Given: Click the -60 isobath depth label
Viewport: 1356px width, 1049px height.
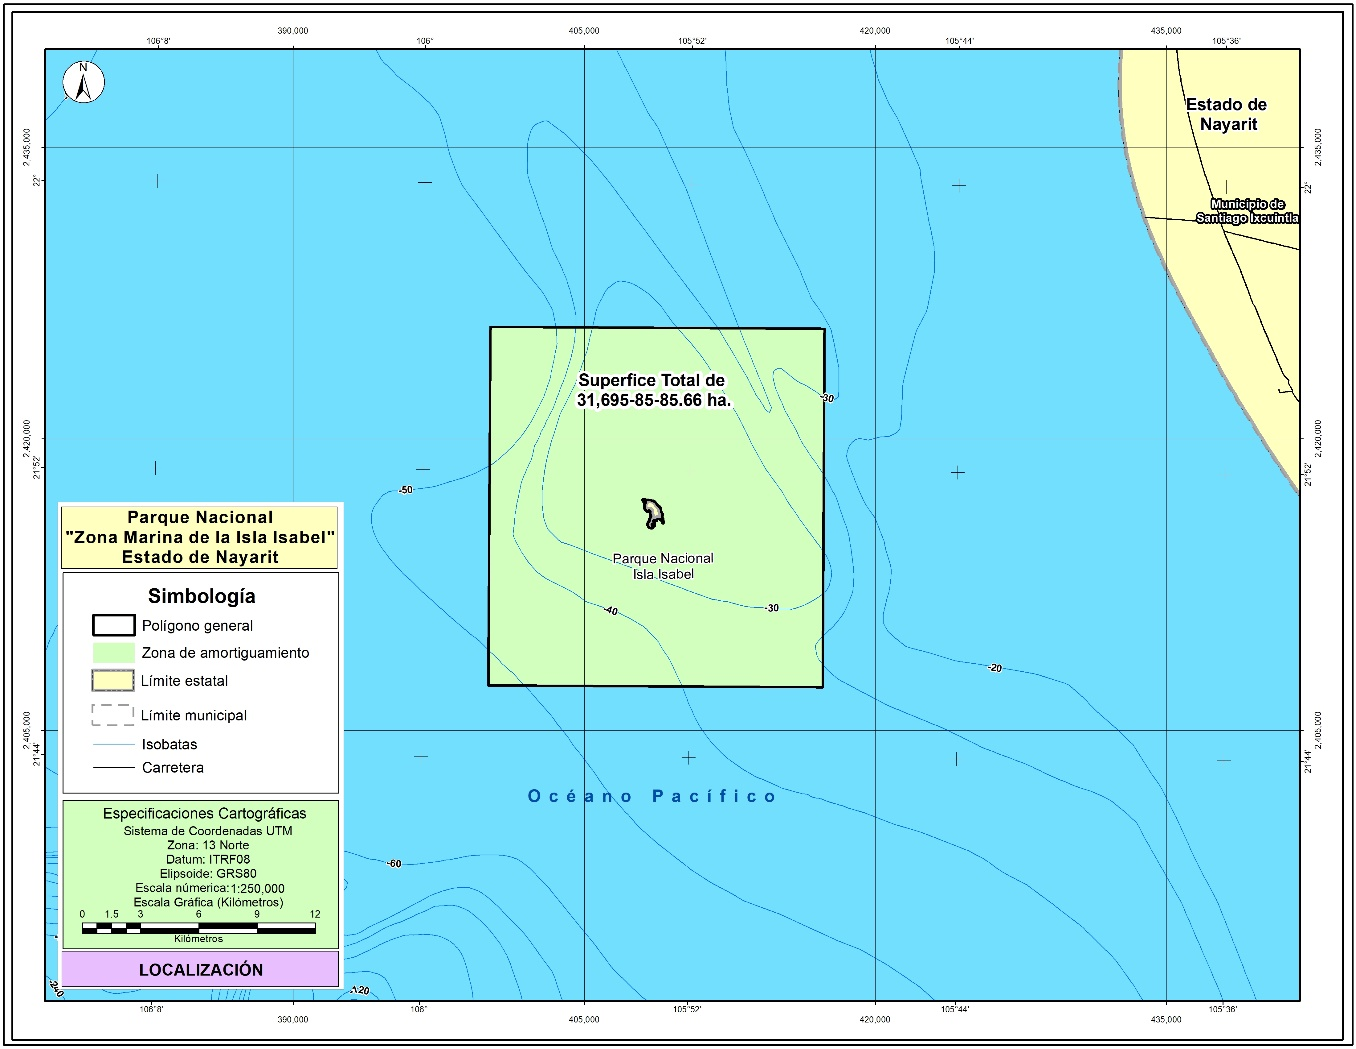Looking at the screenshot, I should coord(394,863).
